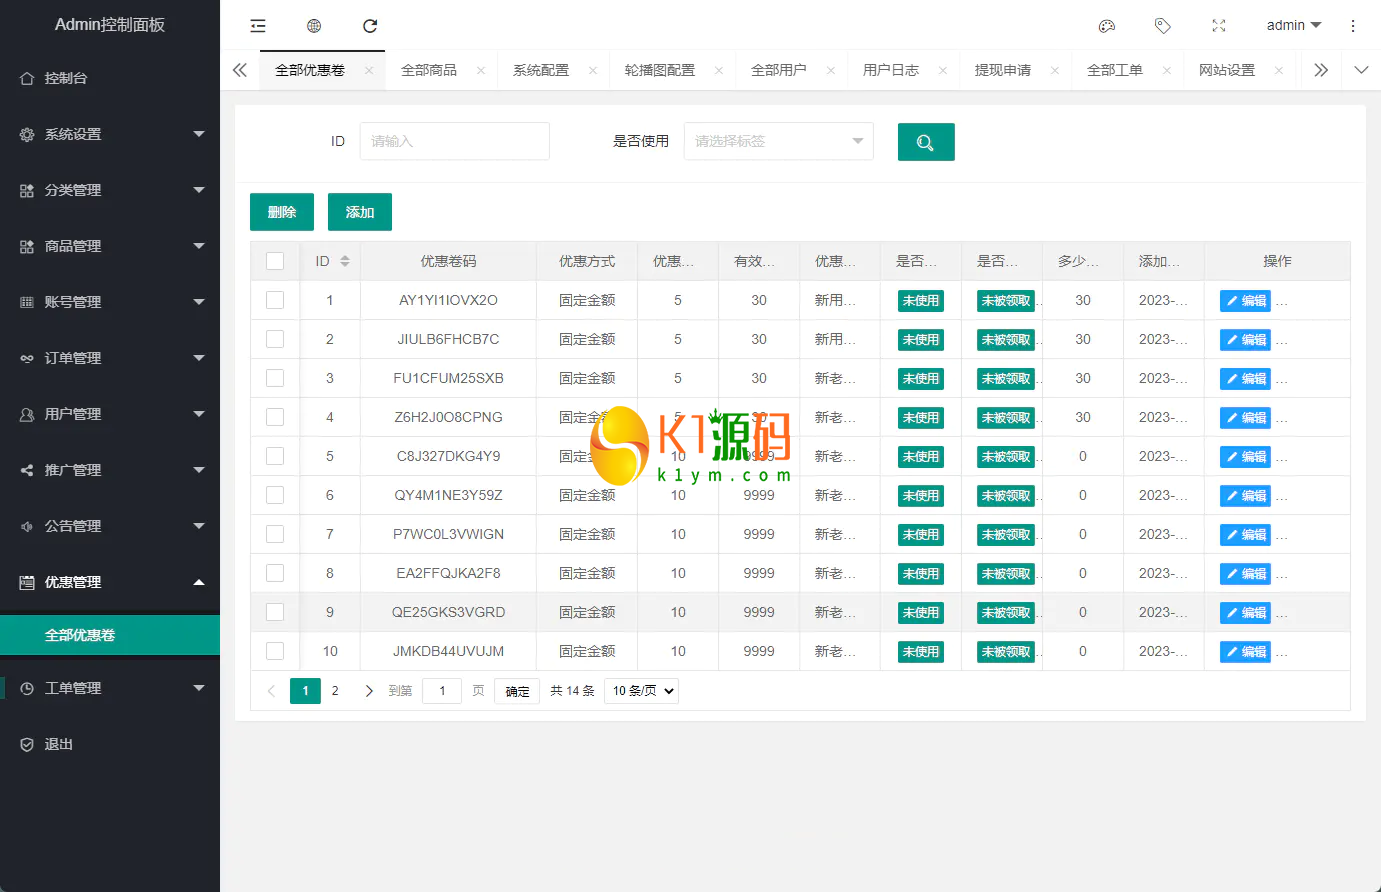Open the globe website icon
This screenshot has height=892, width=1381.
314,26
